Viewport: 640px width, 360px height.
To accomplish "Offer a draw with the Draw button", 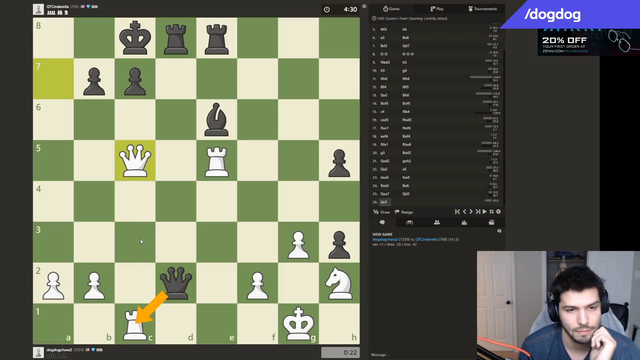I will point(381,212).
